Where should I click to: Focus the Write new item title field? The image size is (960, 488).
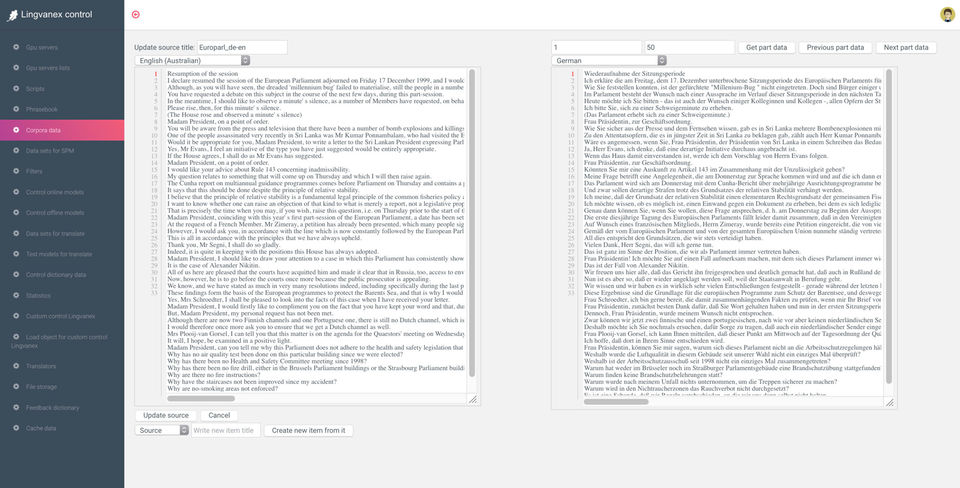(226, 430)
